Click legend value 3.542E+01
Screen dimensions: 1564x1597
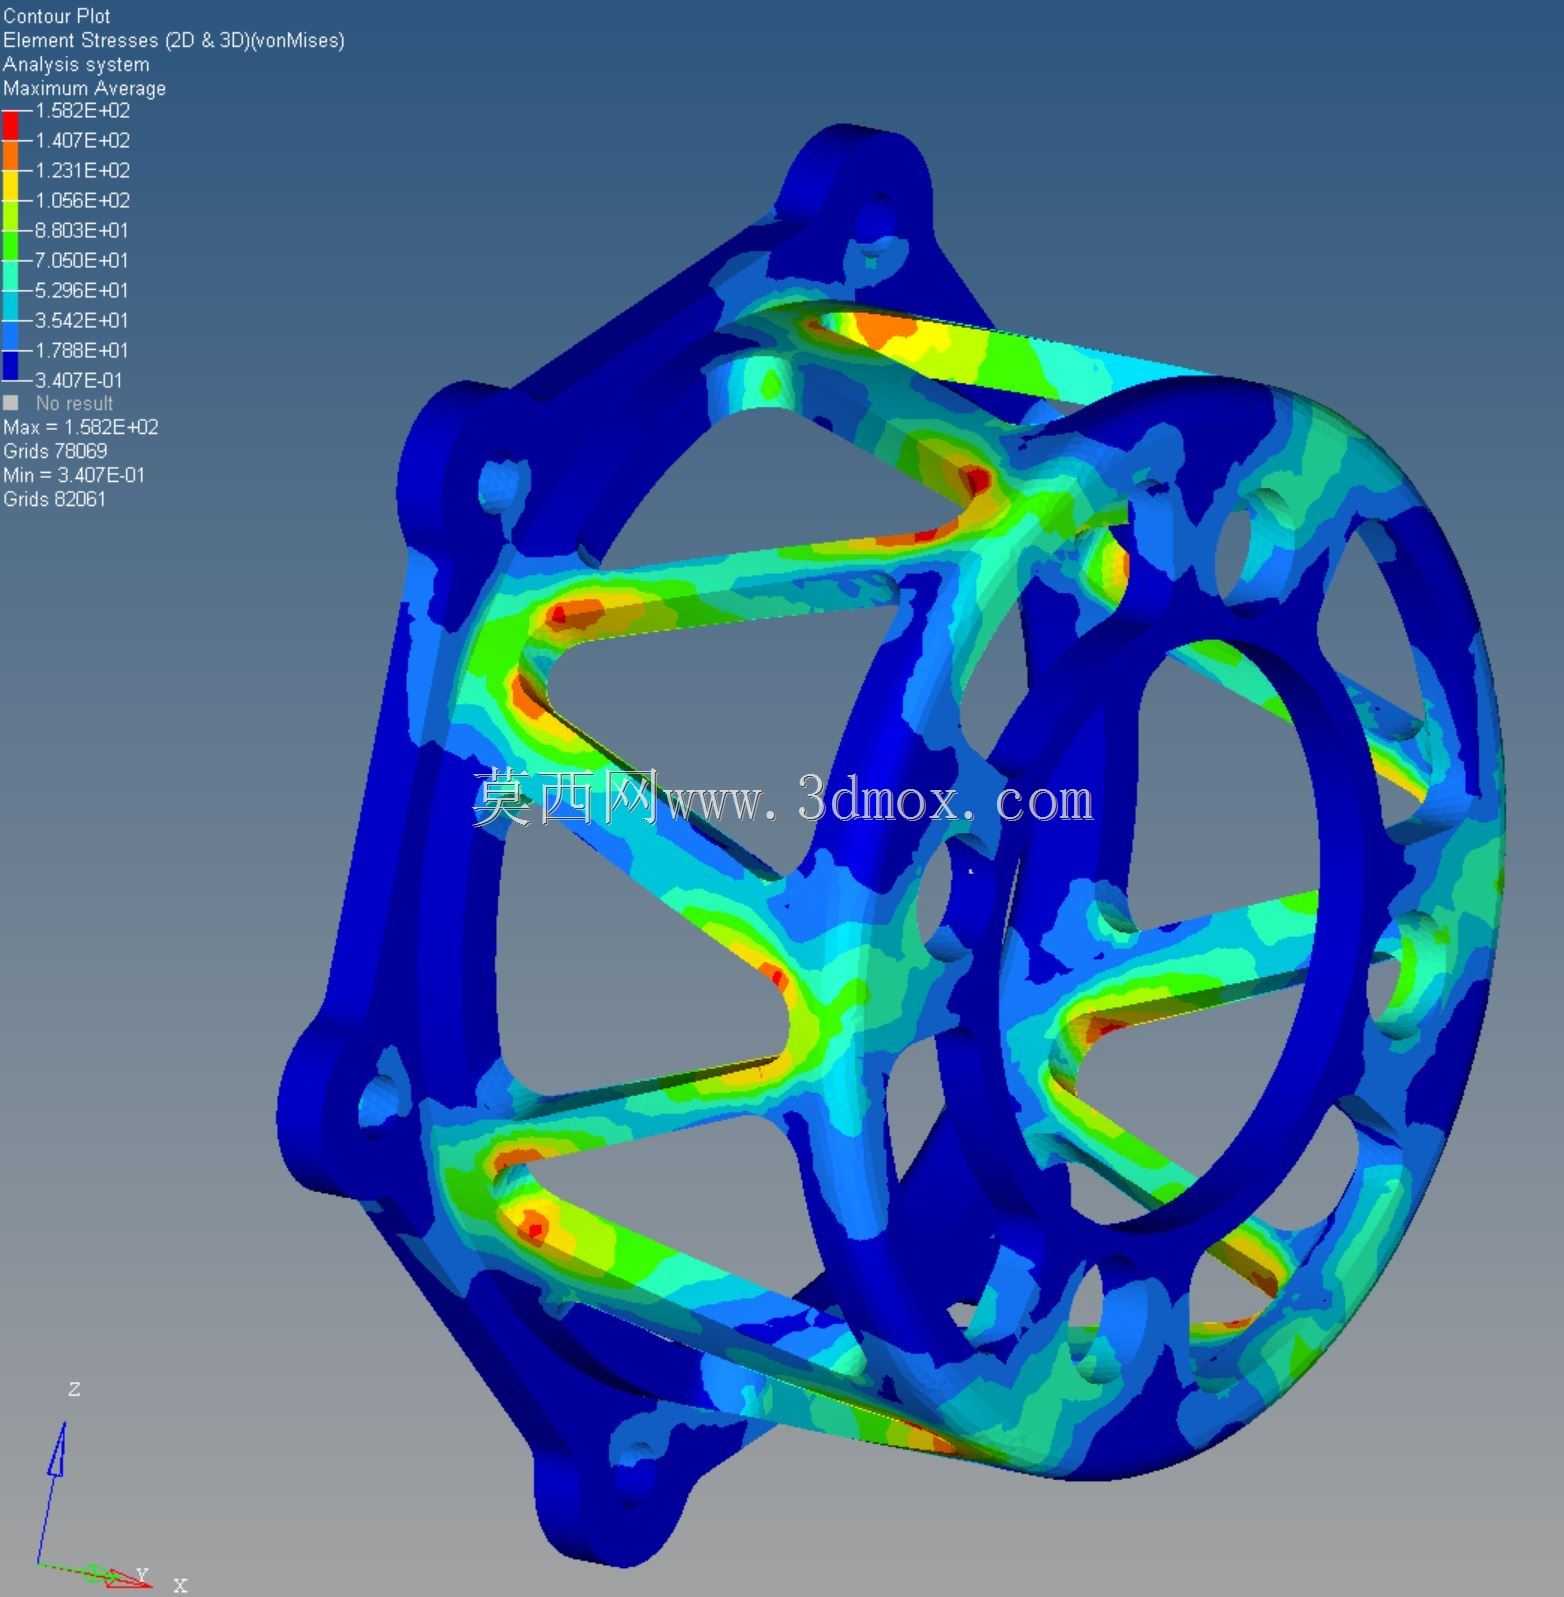coord(82,321)
